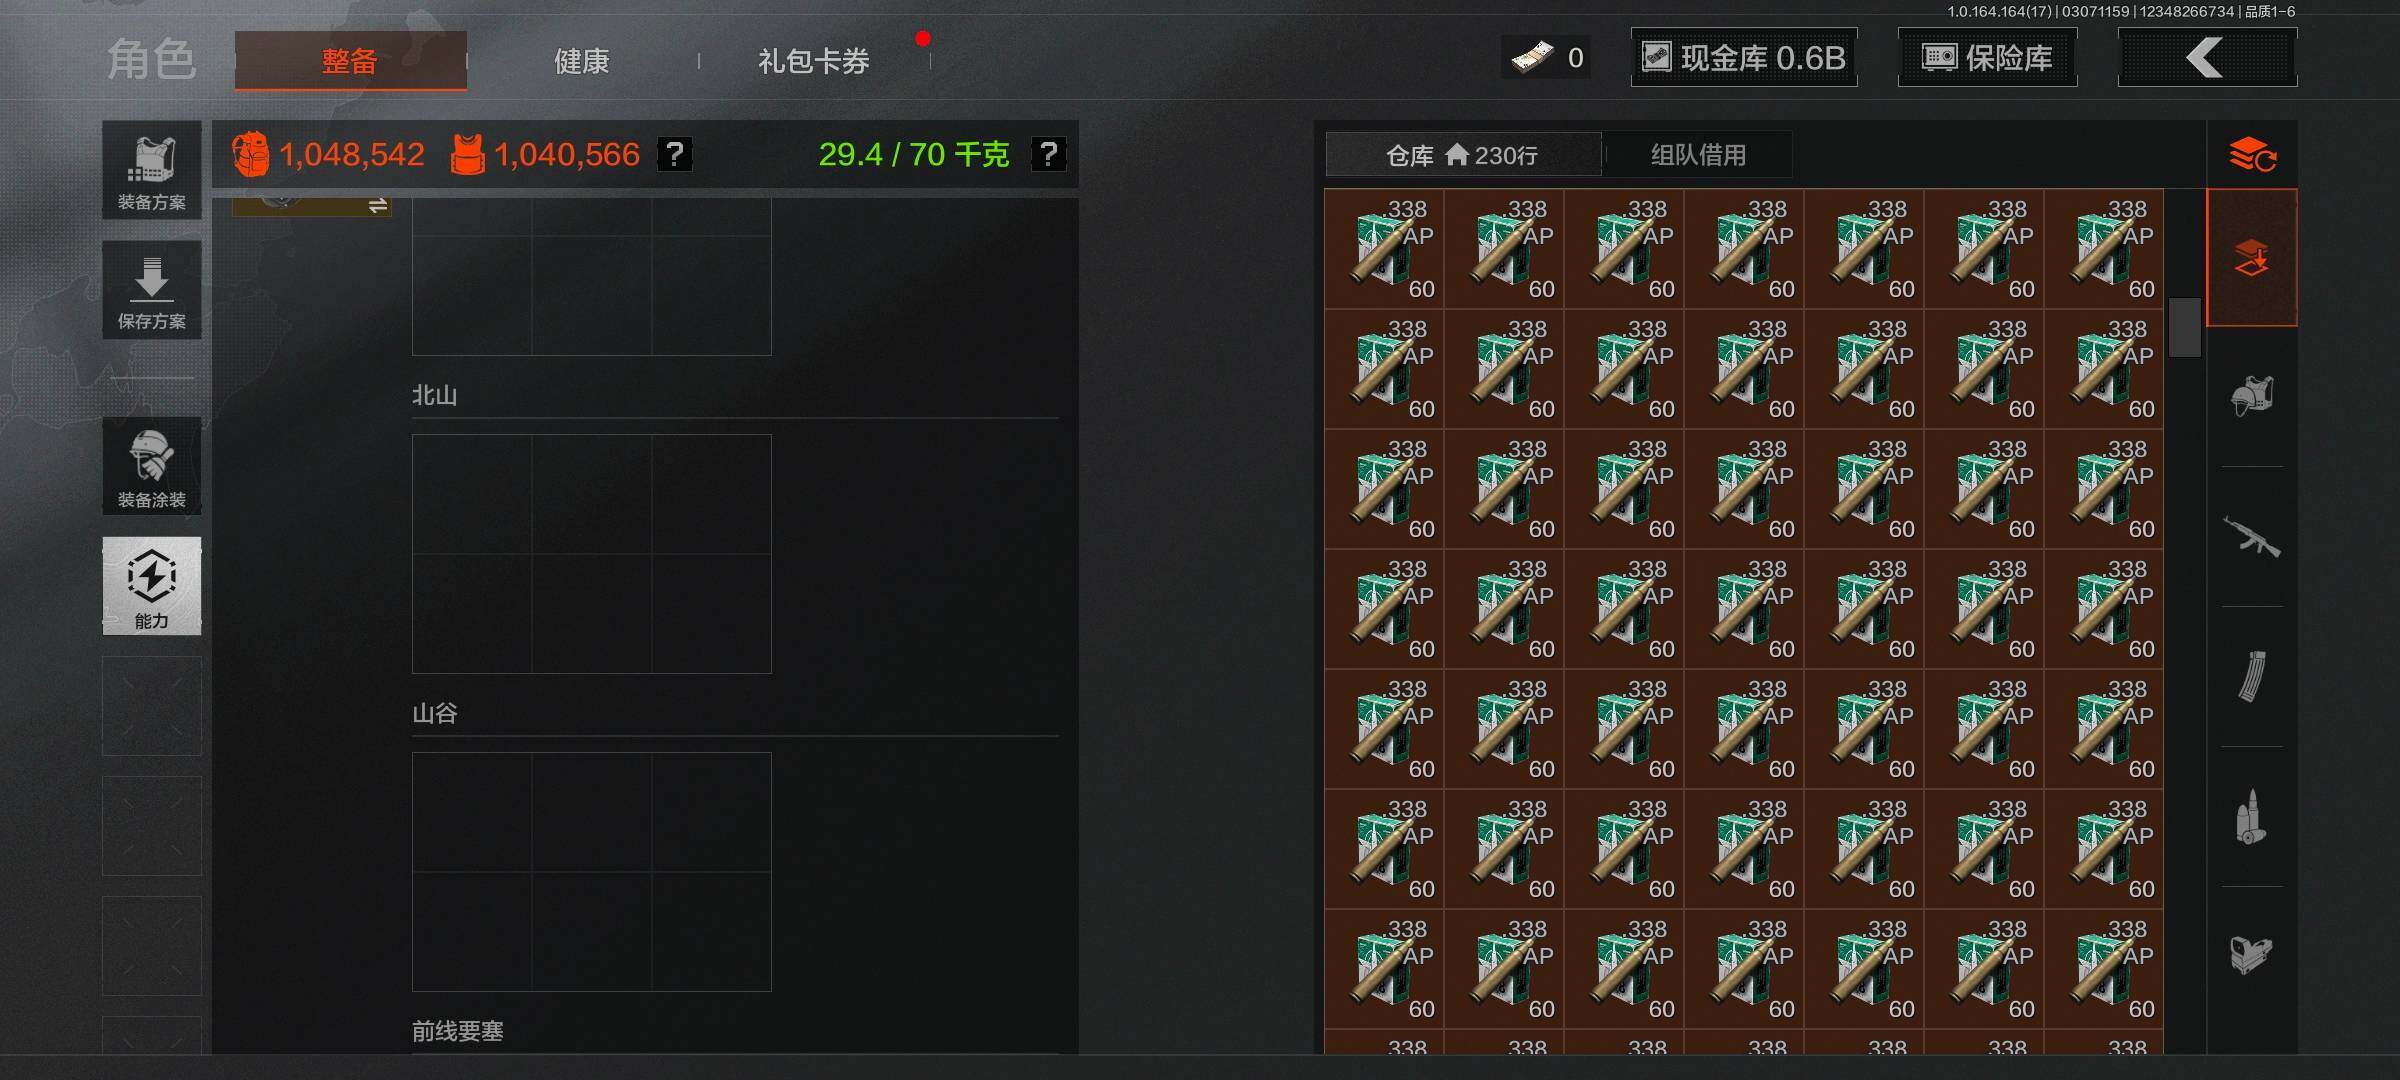Switch to the 组队借用 team borrow tab
This screenshot has width=2400, height=1080.
click(1698, 155)
